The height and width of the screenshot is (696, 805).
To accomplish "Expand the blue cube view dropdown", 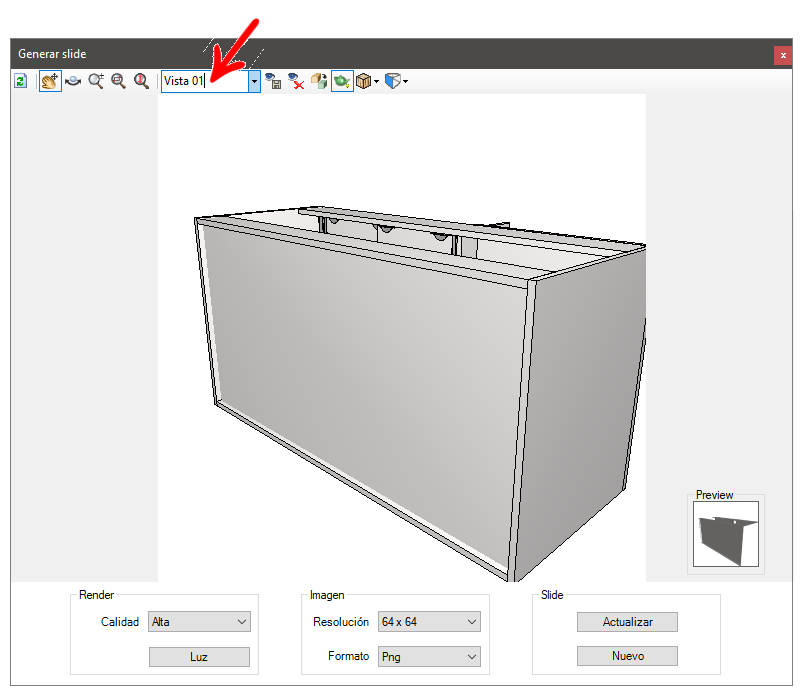I will point(405,82).
